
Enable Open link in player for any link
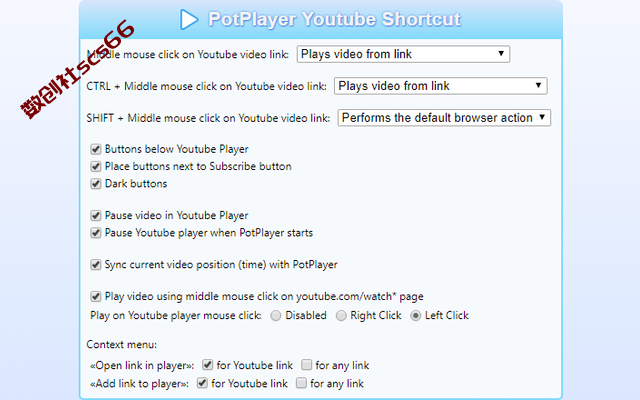pos(307,365)
